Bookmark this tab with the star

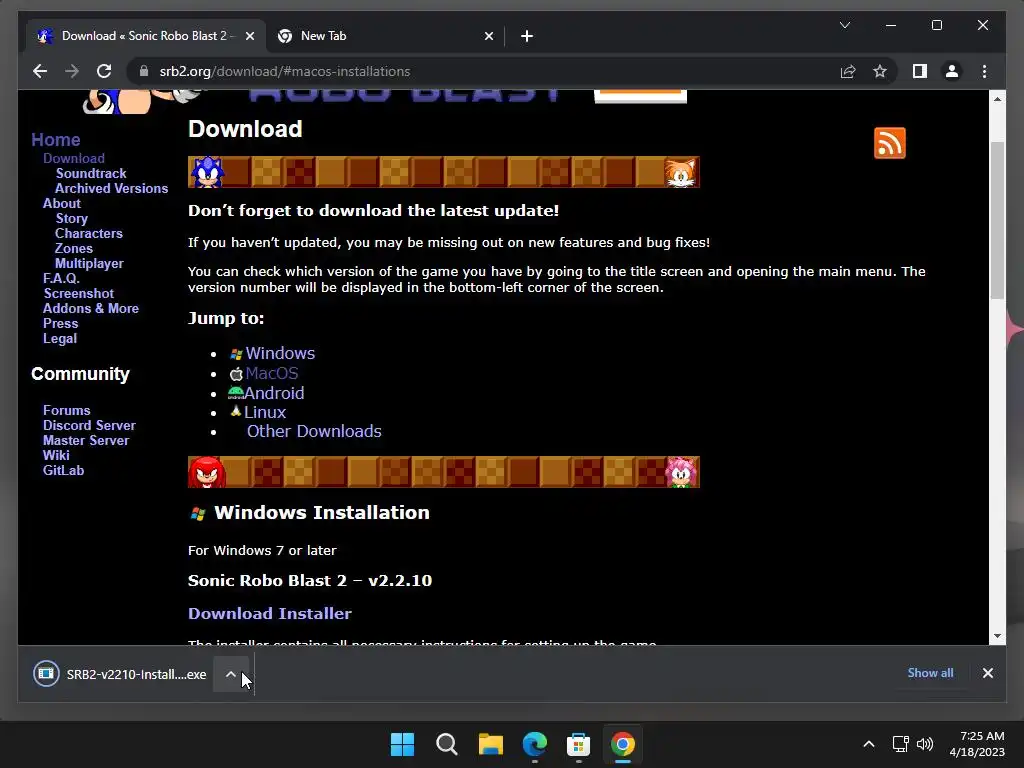tap(880, 71)
